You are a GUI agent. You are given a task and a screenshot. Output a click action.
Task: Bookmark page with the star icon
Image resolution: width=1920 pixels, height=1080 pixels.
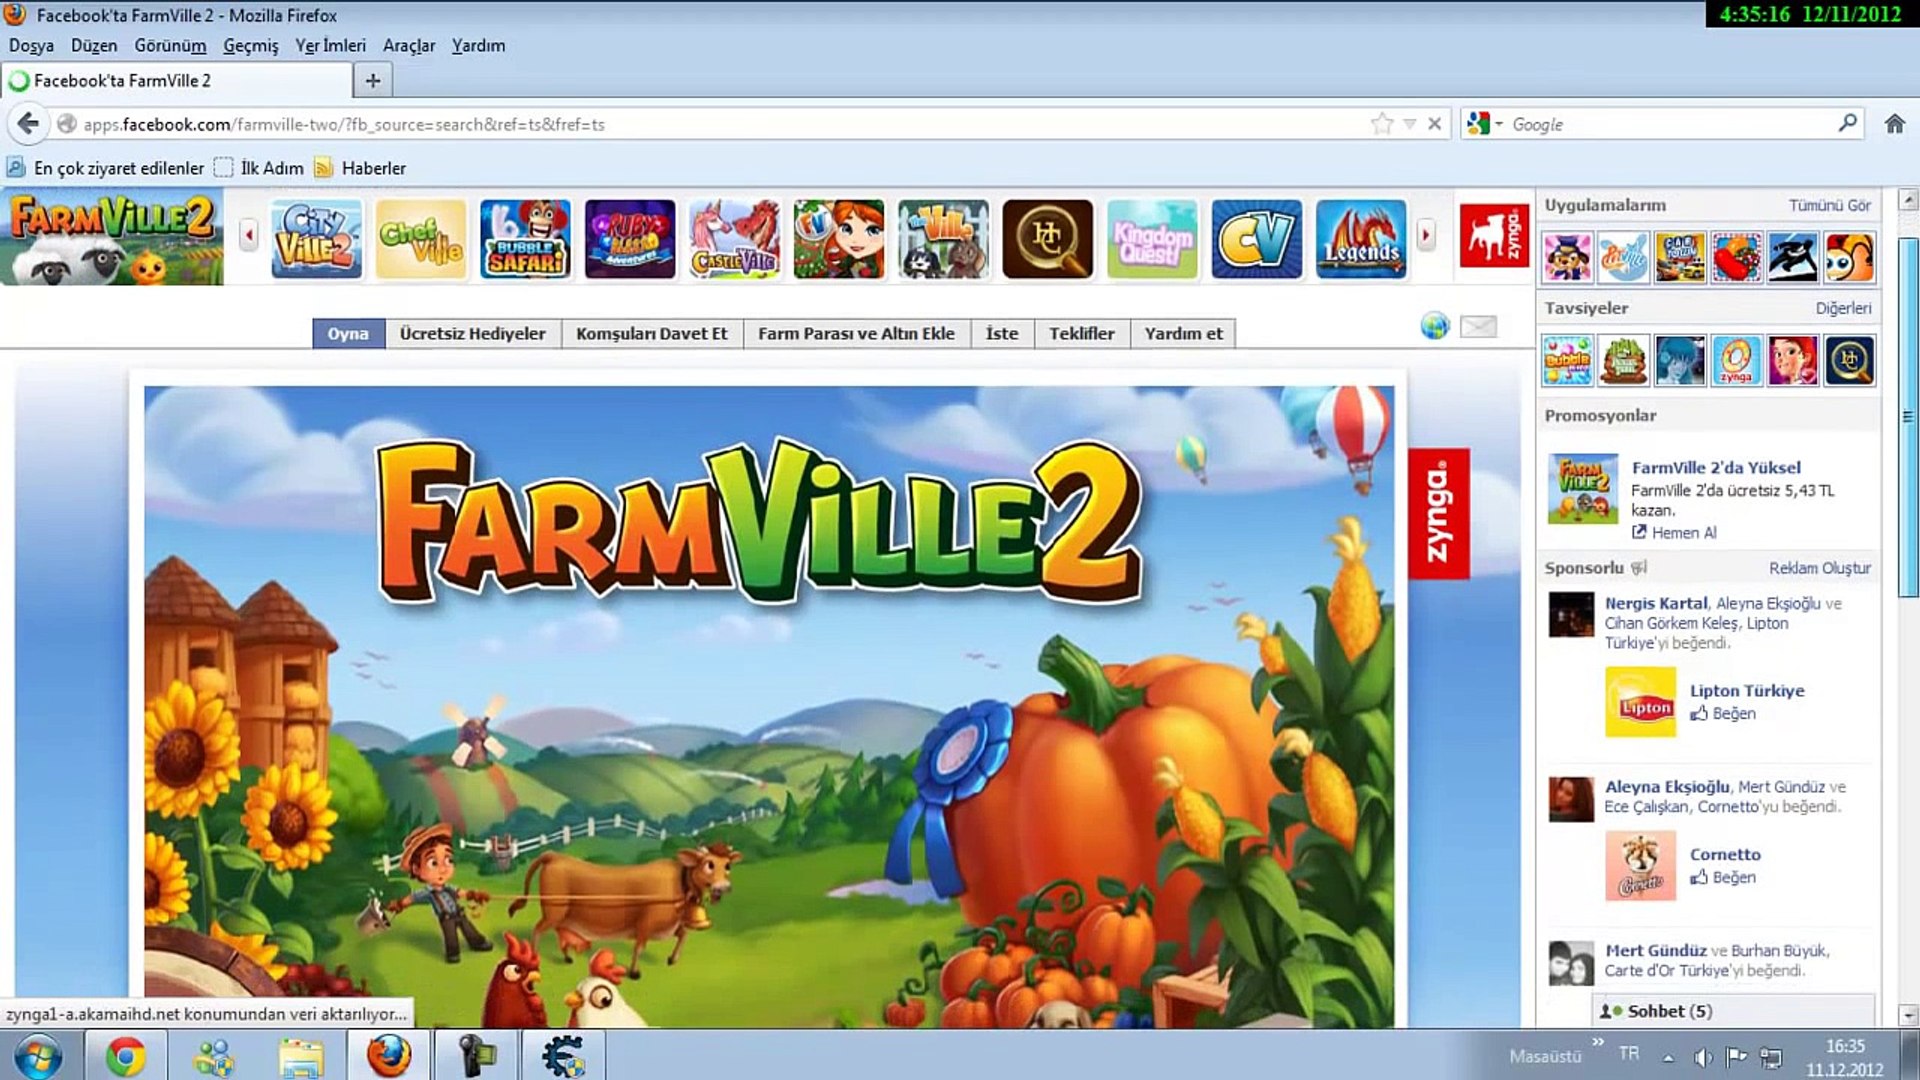coord(1382,124)
